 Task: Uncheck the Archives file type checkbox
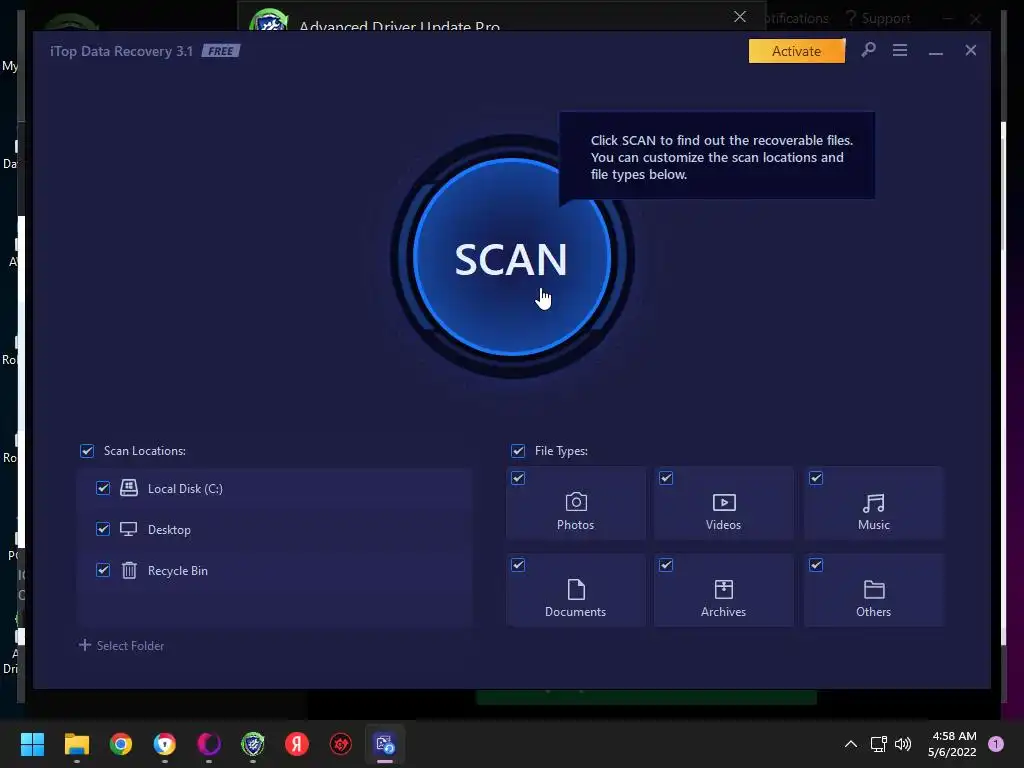[x=666, y=565]
